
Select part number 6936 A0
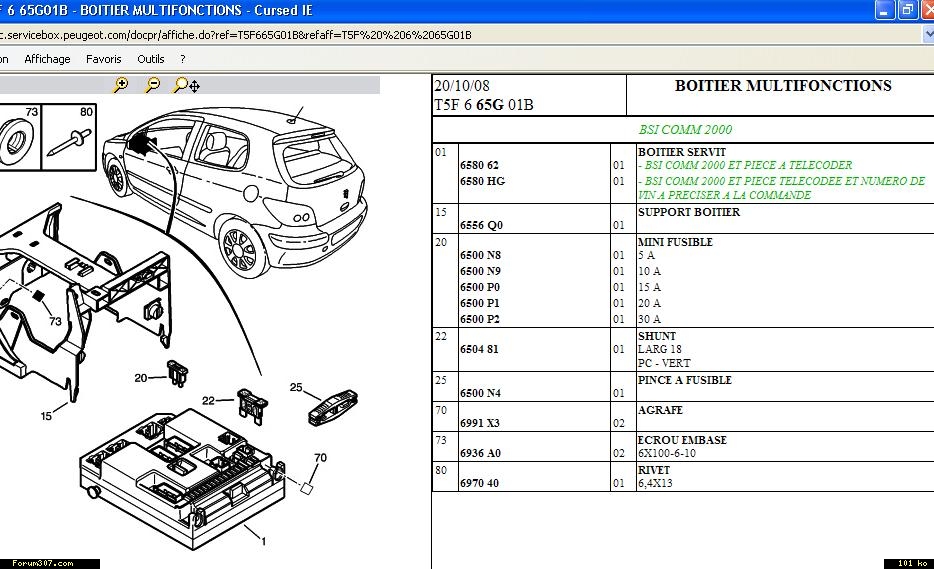pos(480,453)
